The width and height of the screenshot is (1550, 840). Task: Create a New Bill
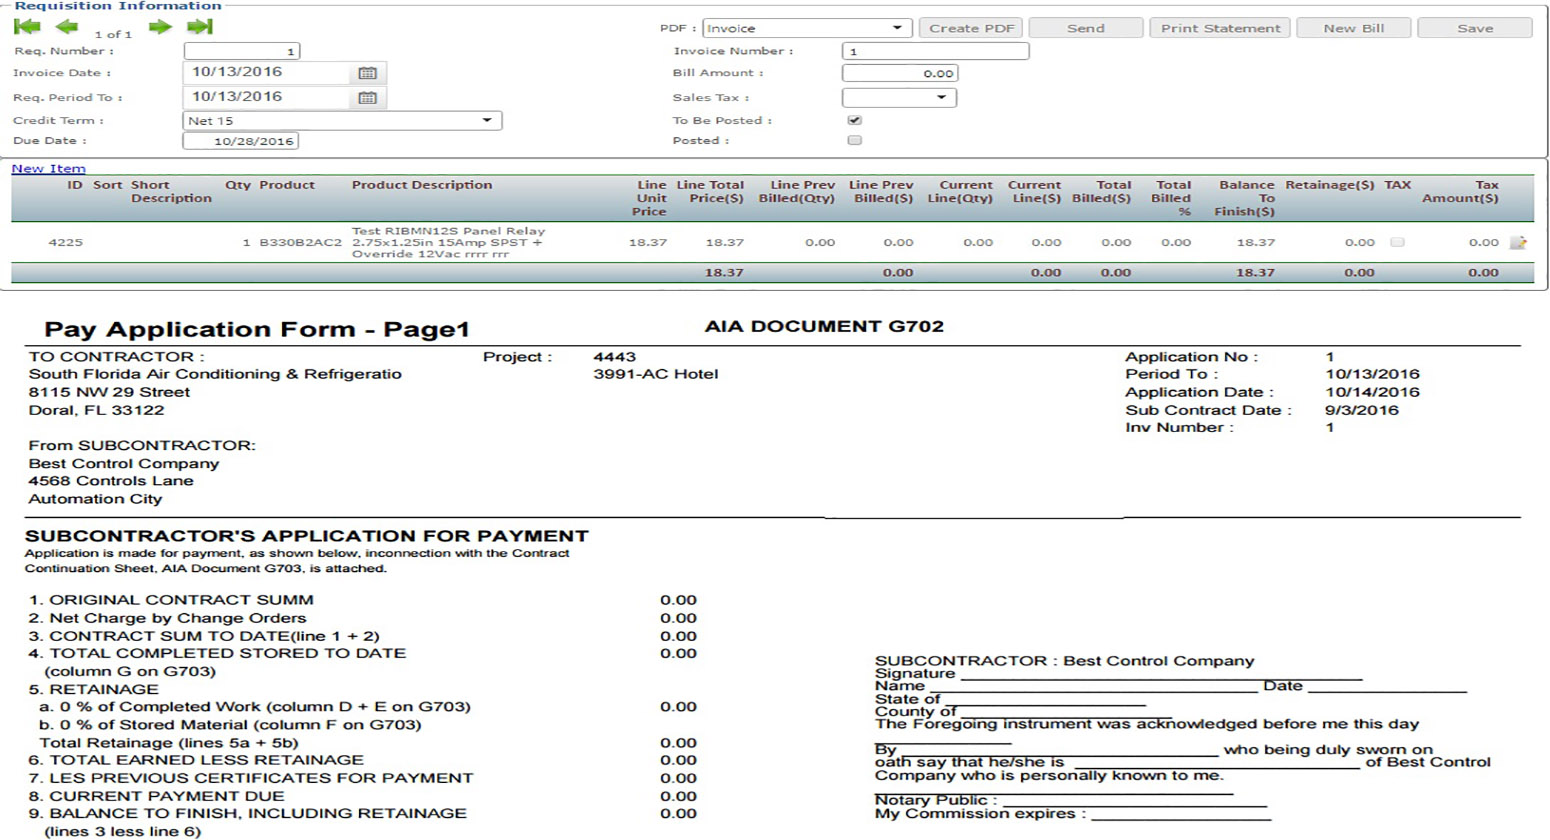point(1353,27)
